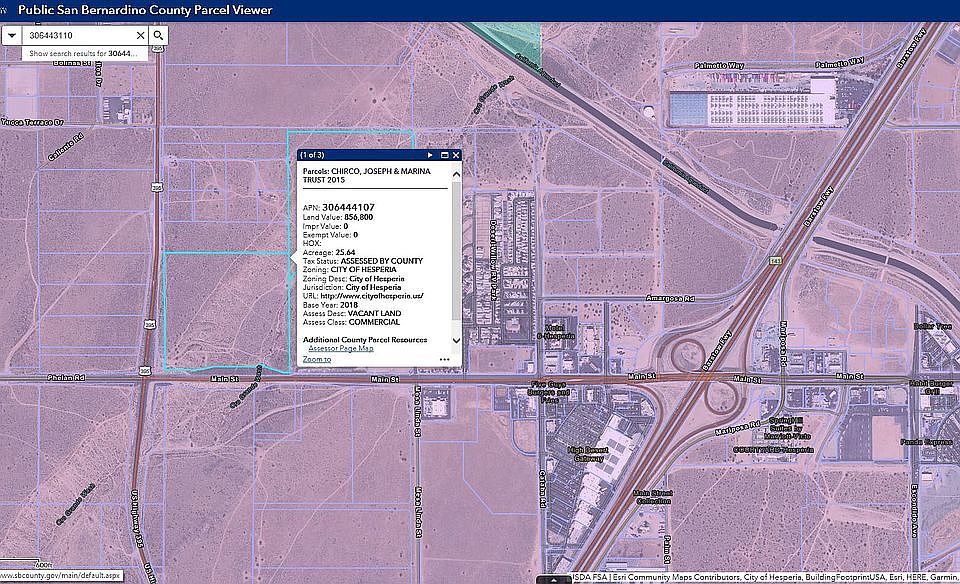Click the parcel number search field
Viewport: 960px width, 584px height.
[78, 36]
